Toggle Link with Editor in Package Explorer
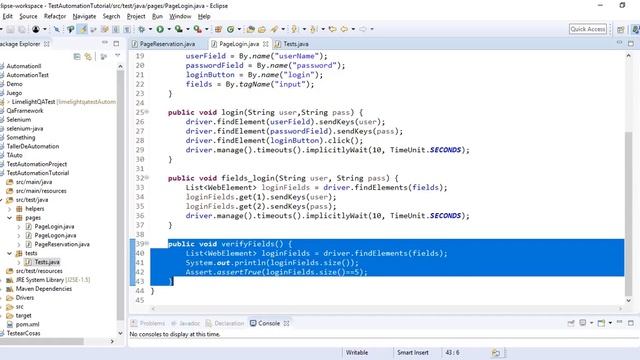The width and height of the screenshot is (640, 360). tap(88, 56)
